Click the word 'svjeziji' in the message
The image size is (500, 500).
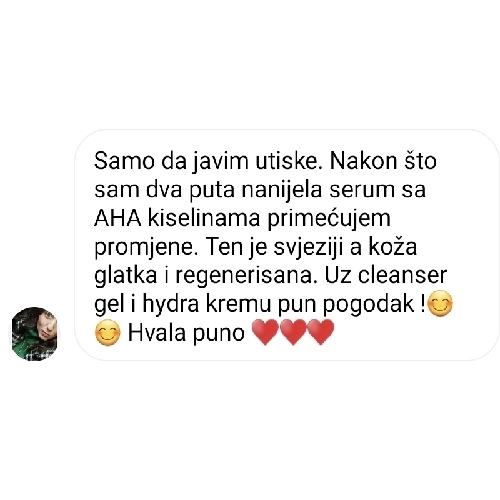[308, 248]
